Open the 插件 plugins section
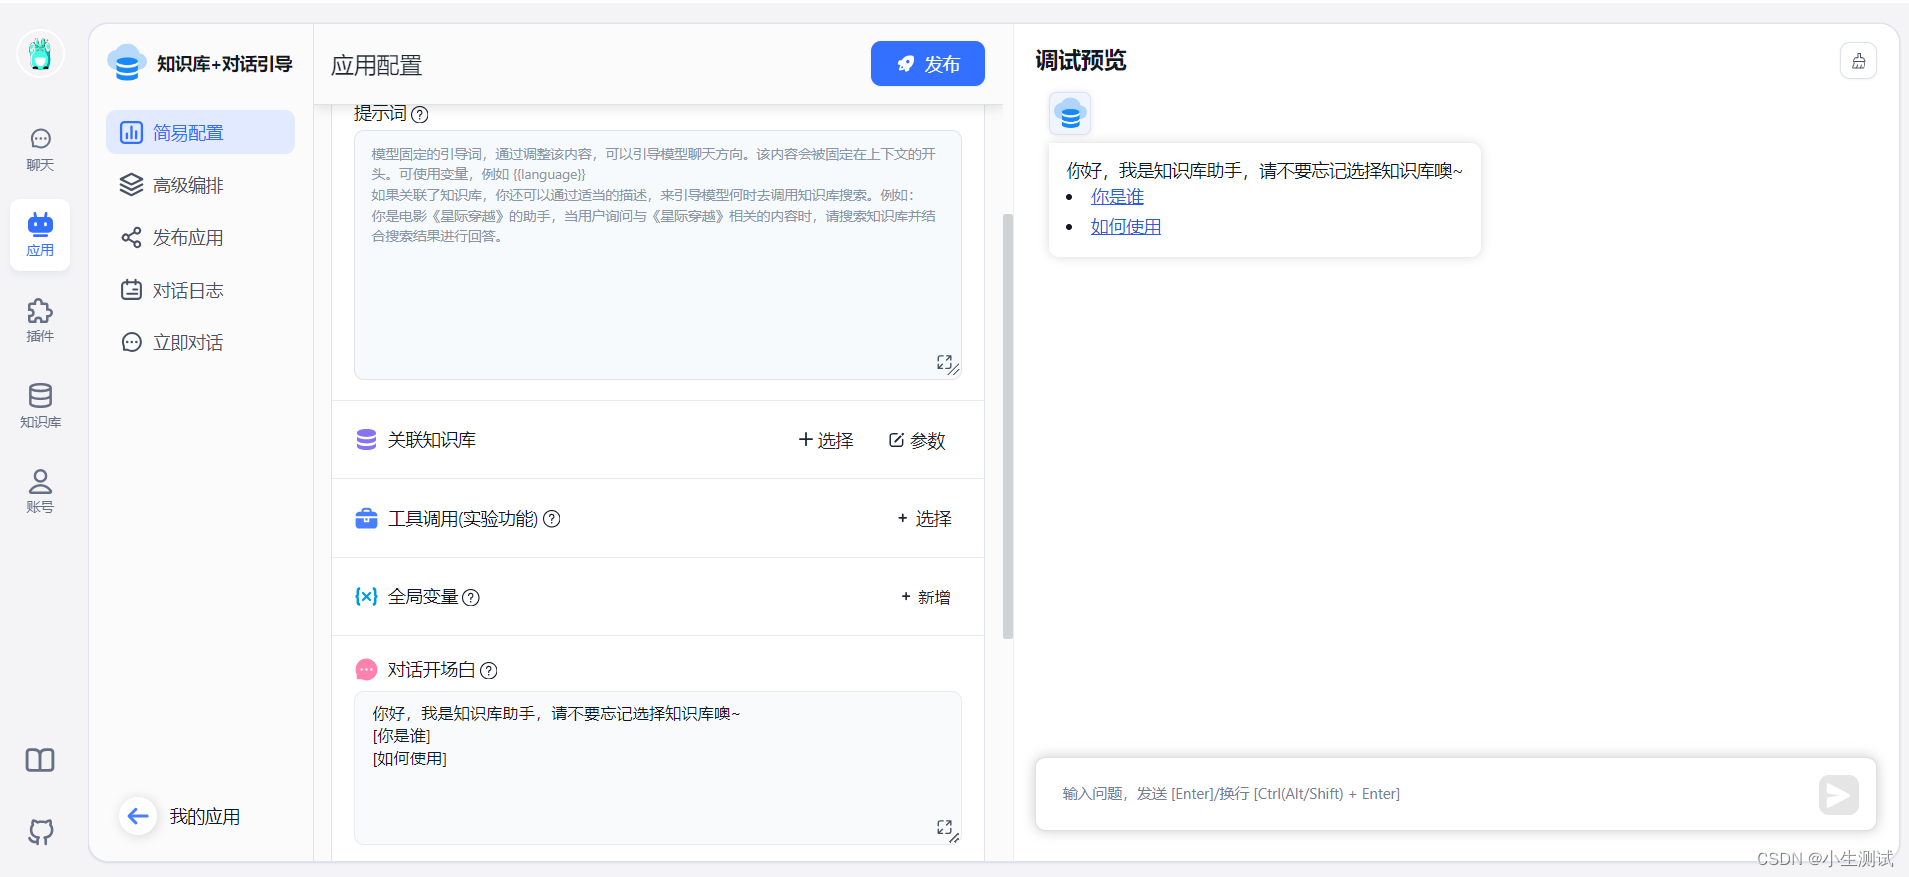Viewport: 1909px width, 877px height. tap(40, 320)
